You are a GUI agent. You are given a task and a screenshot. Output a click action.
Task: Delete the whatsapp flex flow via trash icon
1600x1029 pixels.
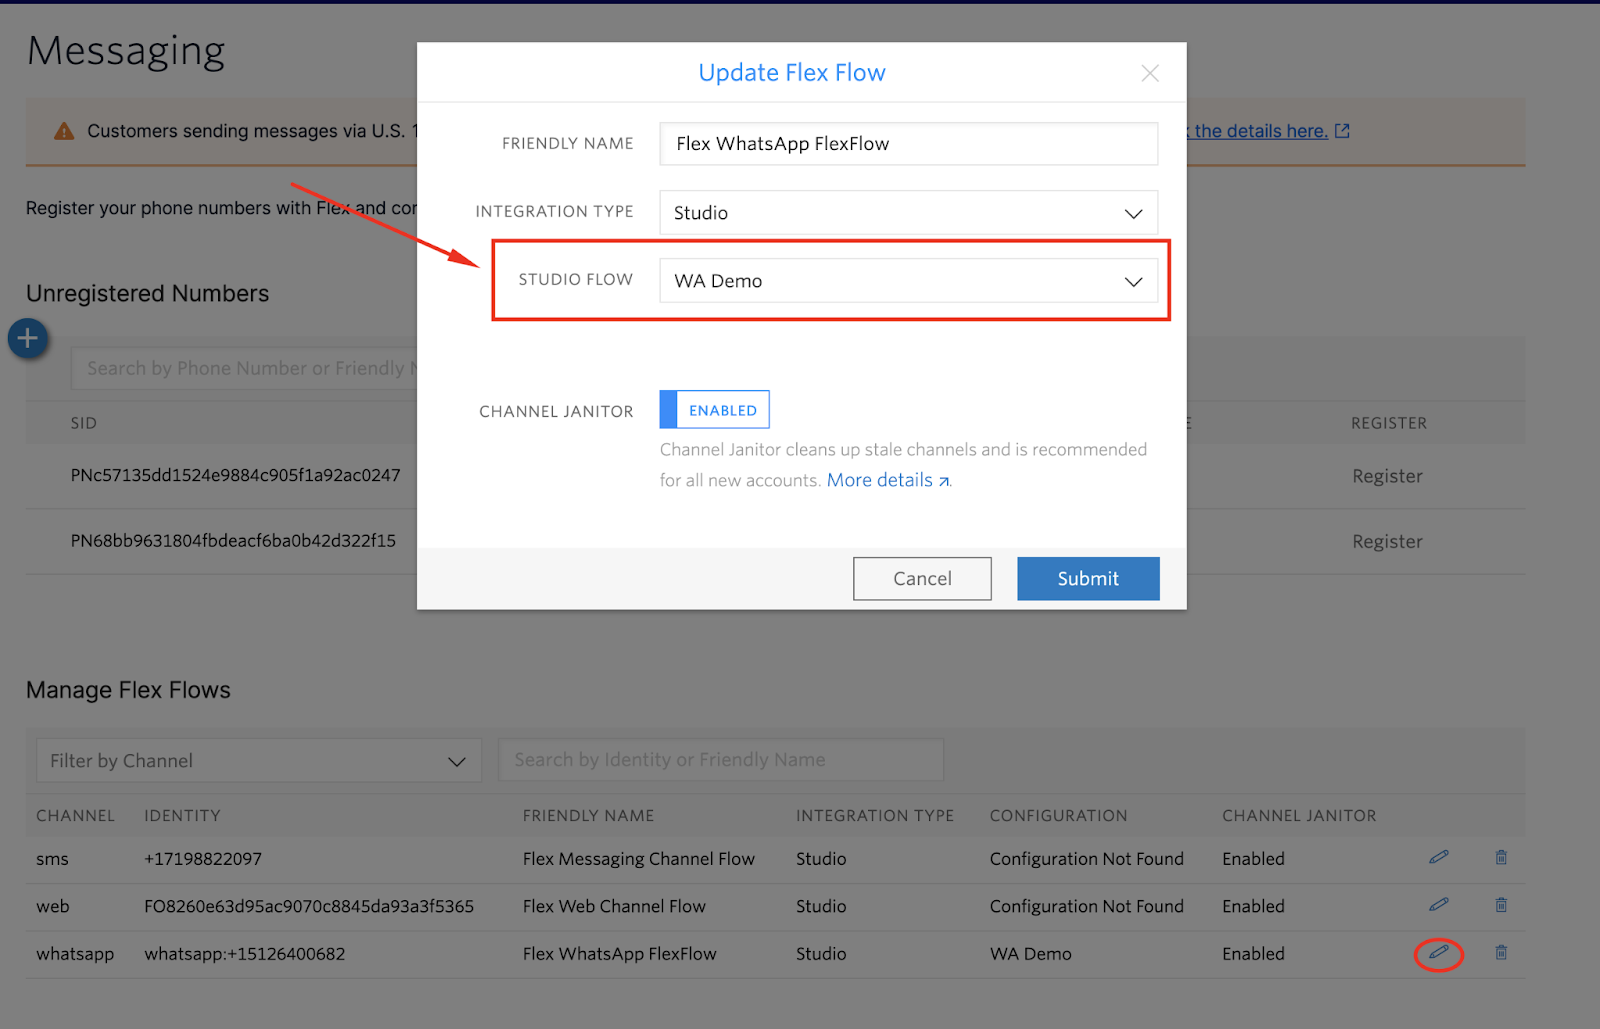pyautogui.click(x=1501, y=953)
